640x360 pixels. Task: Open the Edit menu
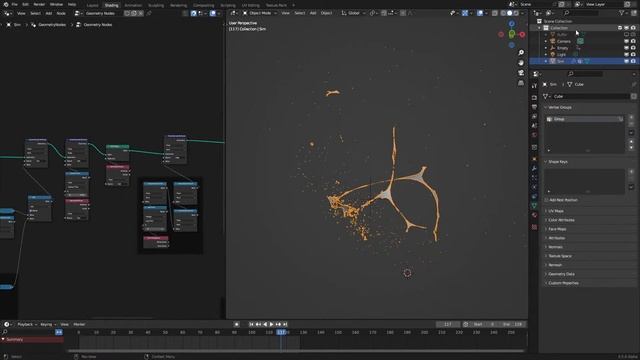click(25, 4)
